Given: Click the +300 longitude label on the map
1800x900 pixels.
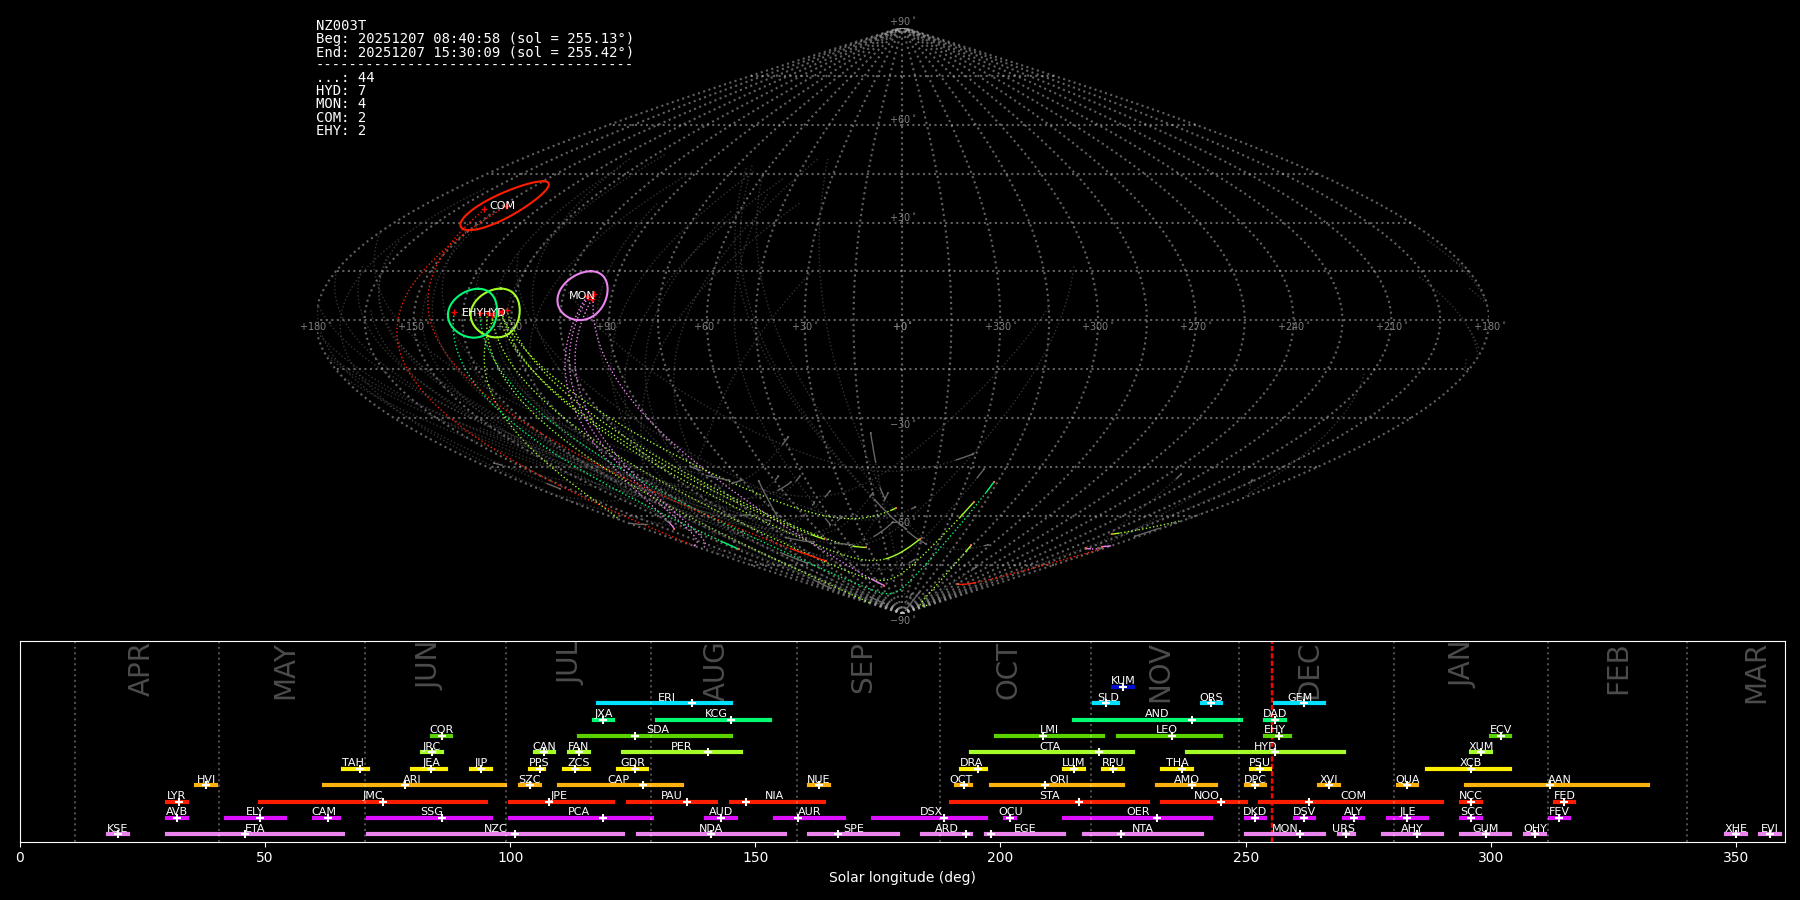Looking at the screenshot, I should (1095, 327).
